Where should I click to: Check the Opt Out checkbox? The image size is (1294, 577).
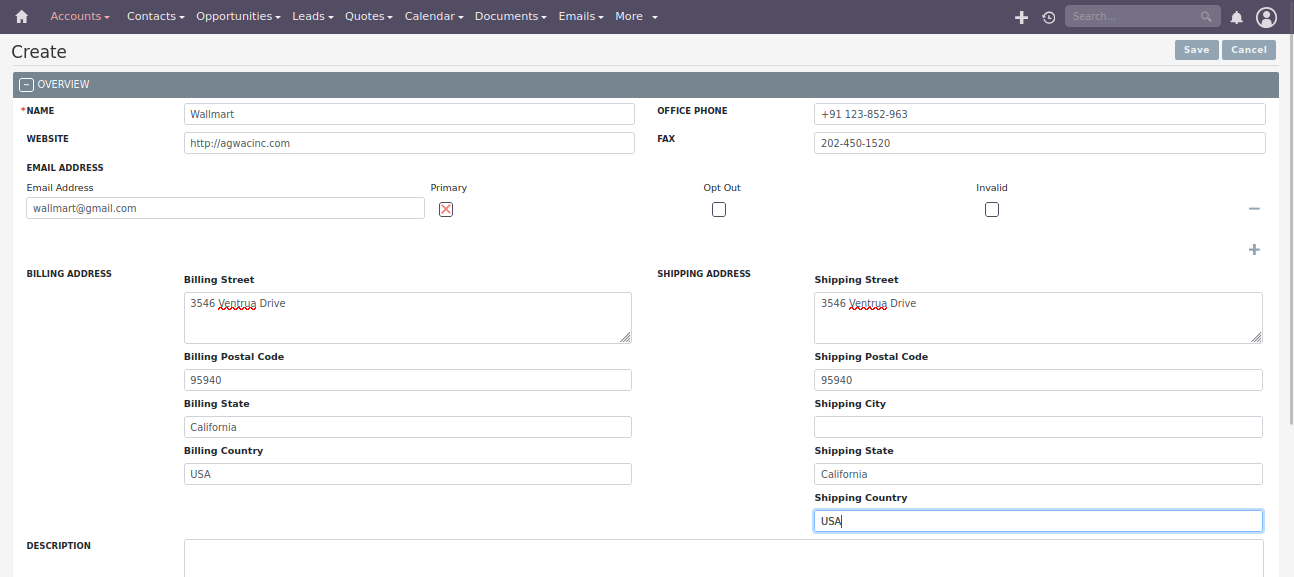point(719,210)
